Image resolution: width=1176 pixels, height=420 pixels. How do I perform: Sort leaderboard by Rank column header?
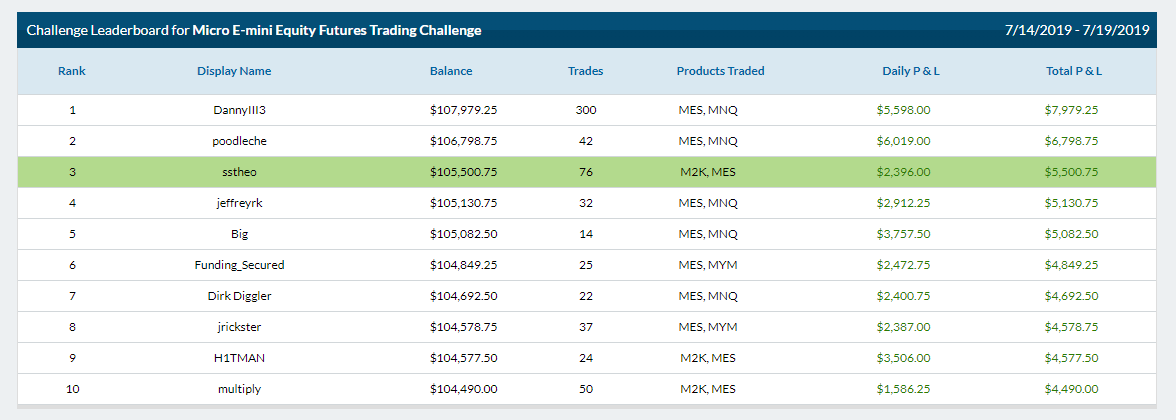(x=72, y=71)
